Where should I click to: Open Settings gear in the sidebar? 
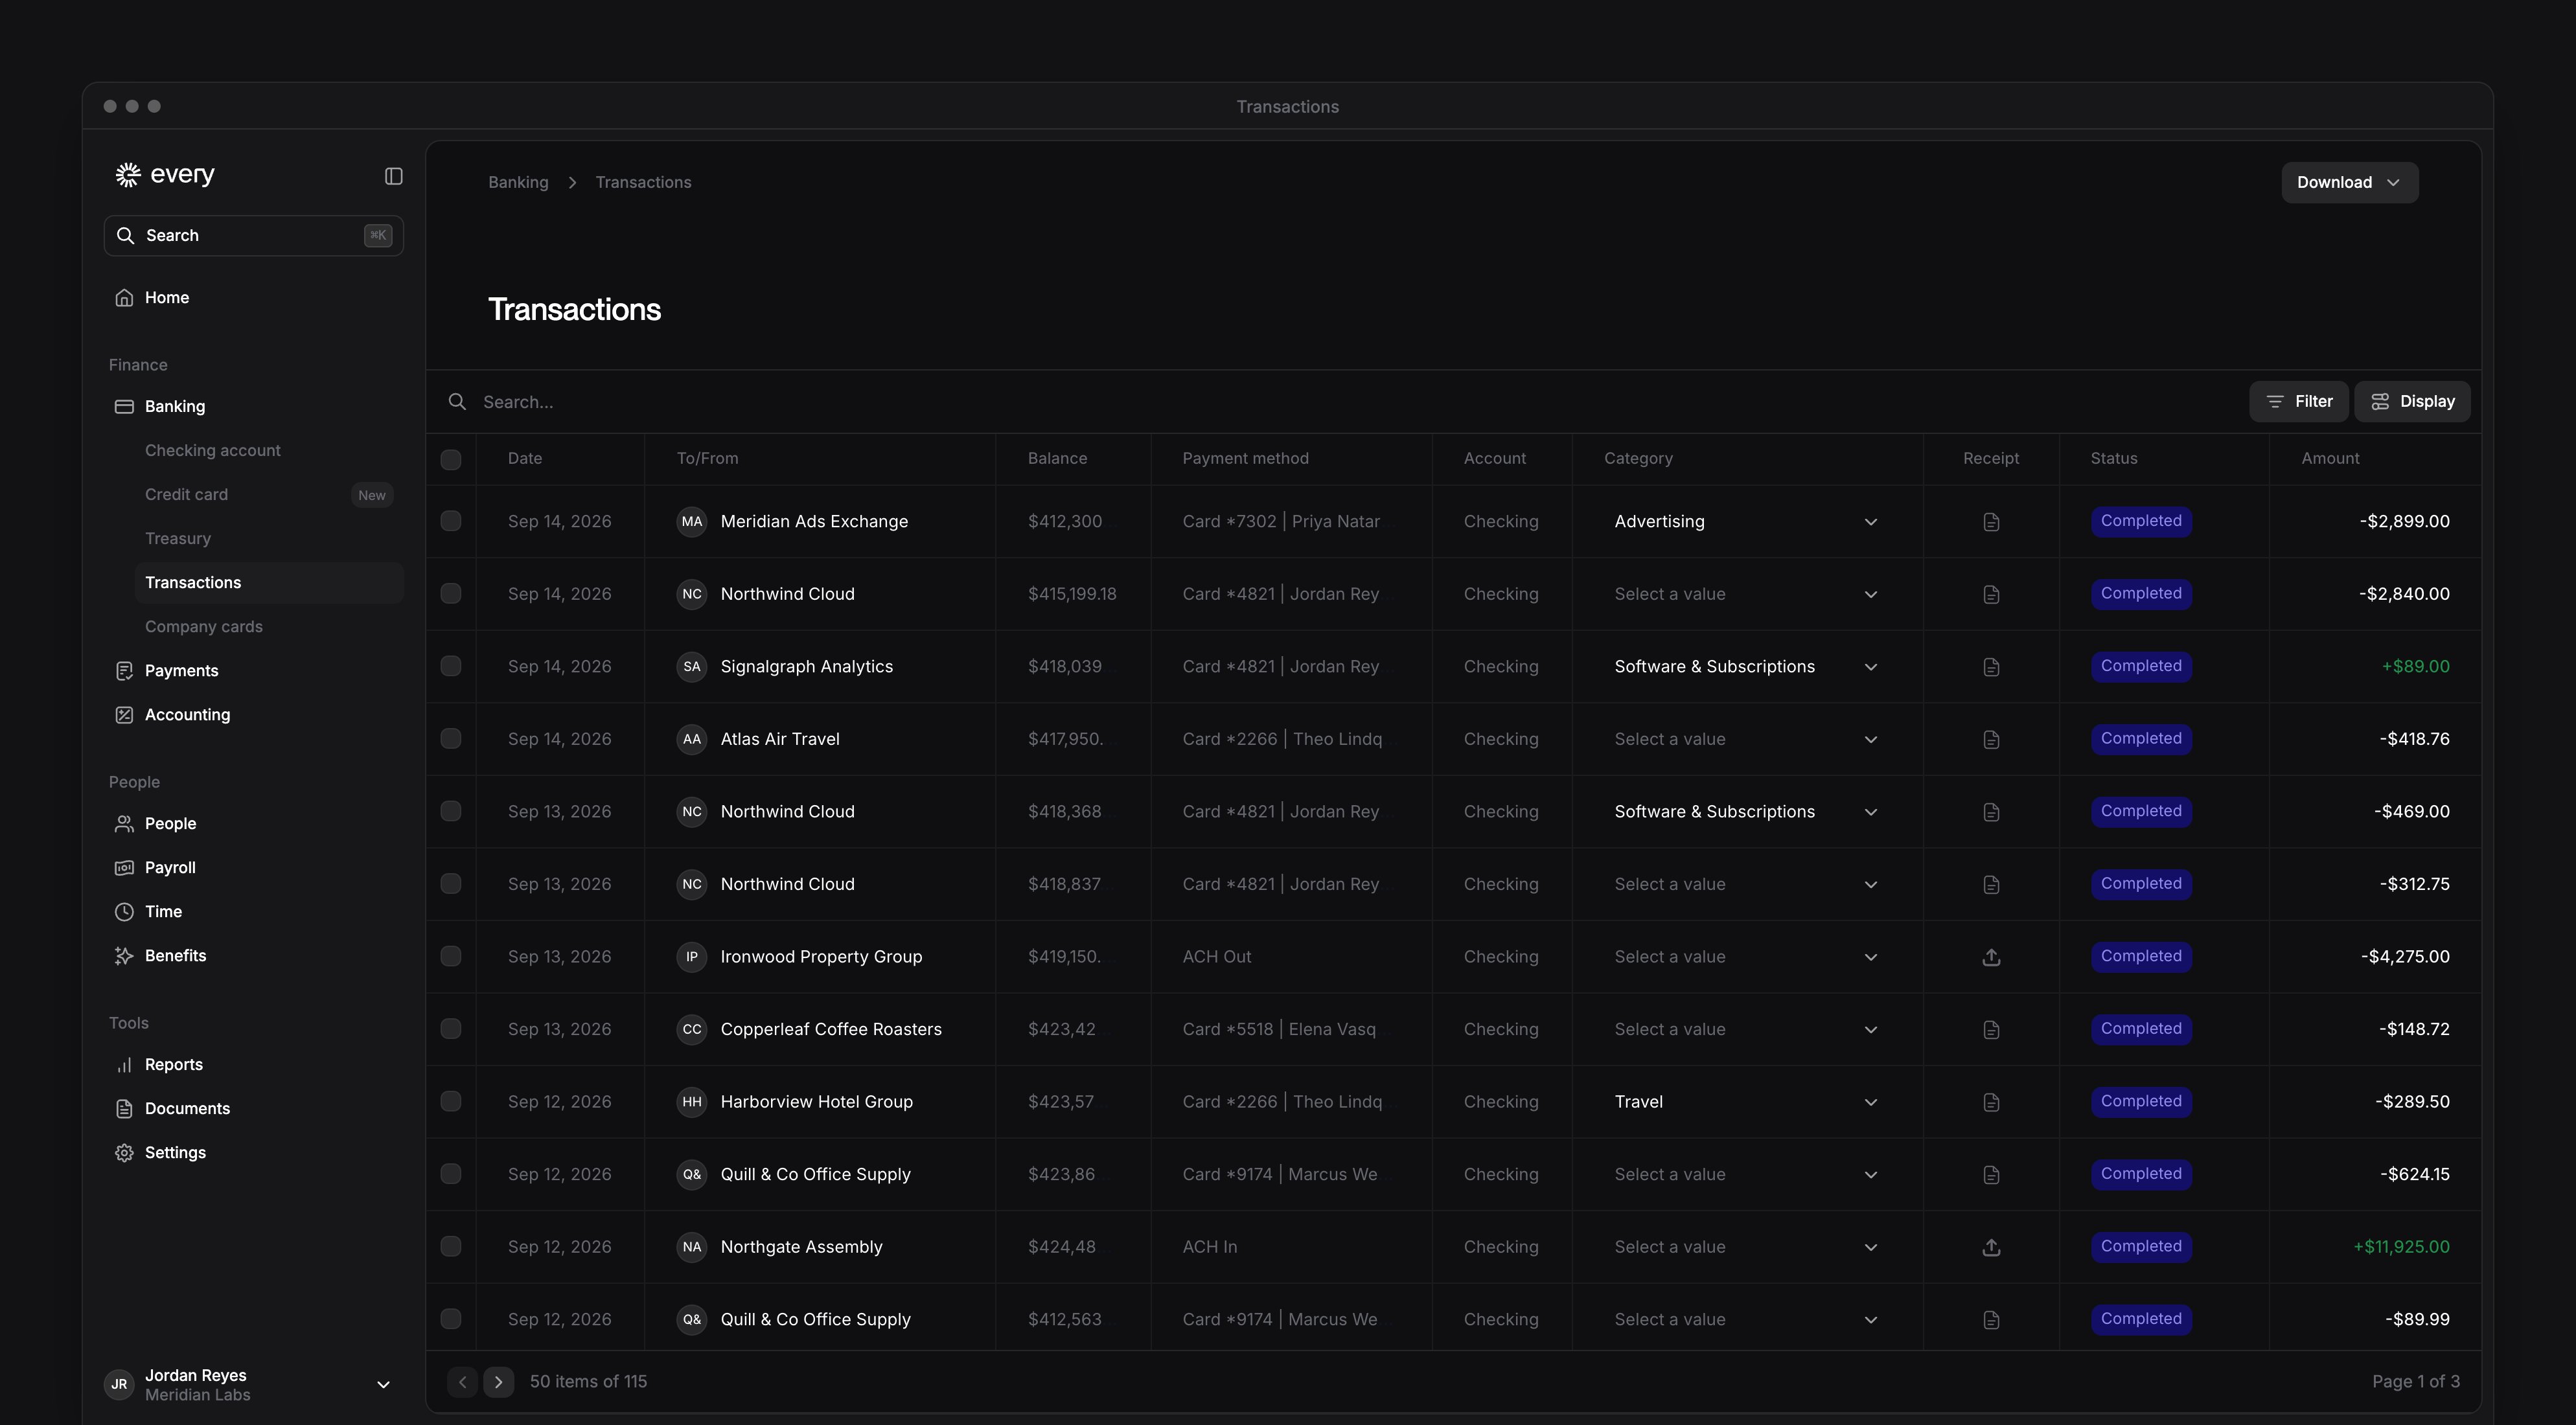124,1153
